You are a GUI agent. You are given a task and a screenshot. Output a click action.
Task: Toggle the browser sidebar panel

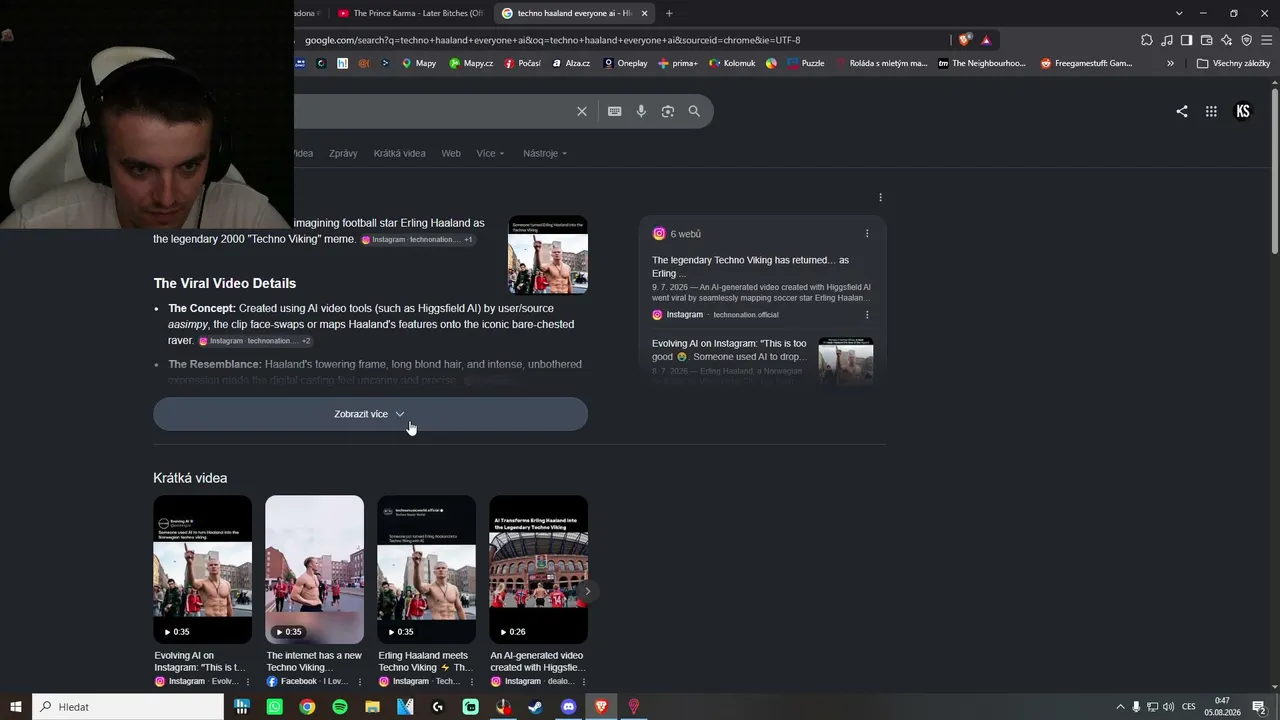1186,40
